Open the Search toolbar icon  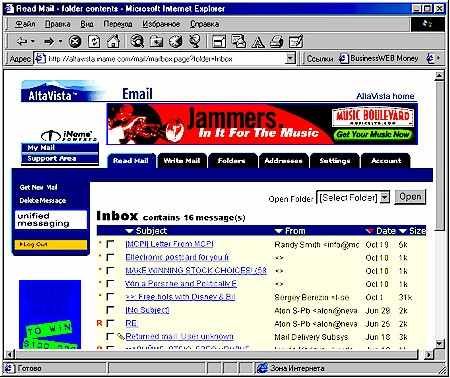pos(137,41)
